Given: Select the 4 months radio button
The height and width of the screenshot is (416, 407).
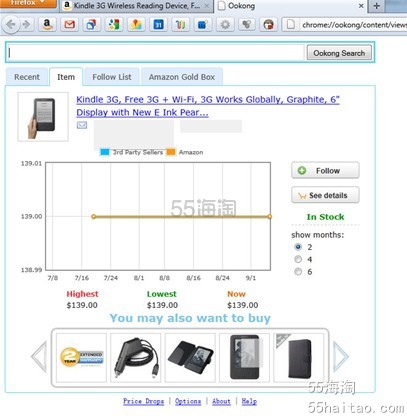Looking at the screenshot, I should (298, 259).
